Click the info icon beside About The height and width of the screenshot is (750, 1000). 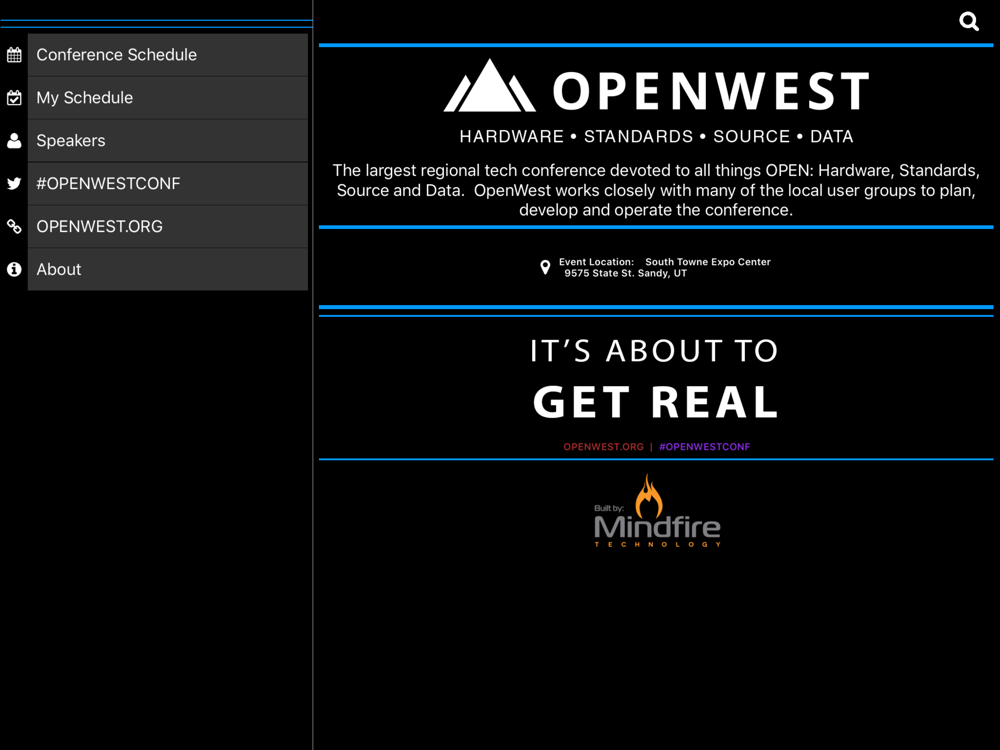tap(14, 269)
